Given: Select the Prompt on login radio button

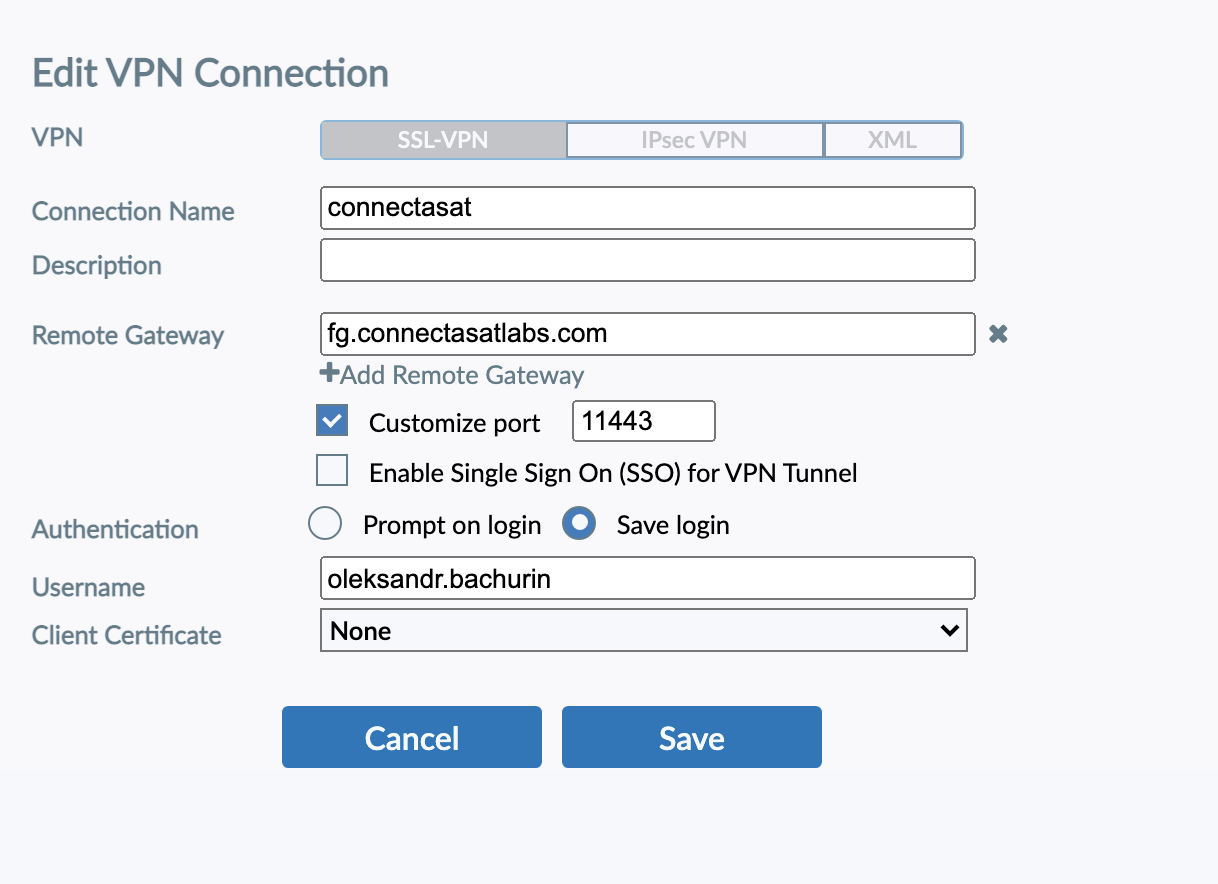Looking at the screenshot, I should click(x=326, y=524).
